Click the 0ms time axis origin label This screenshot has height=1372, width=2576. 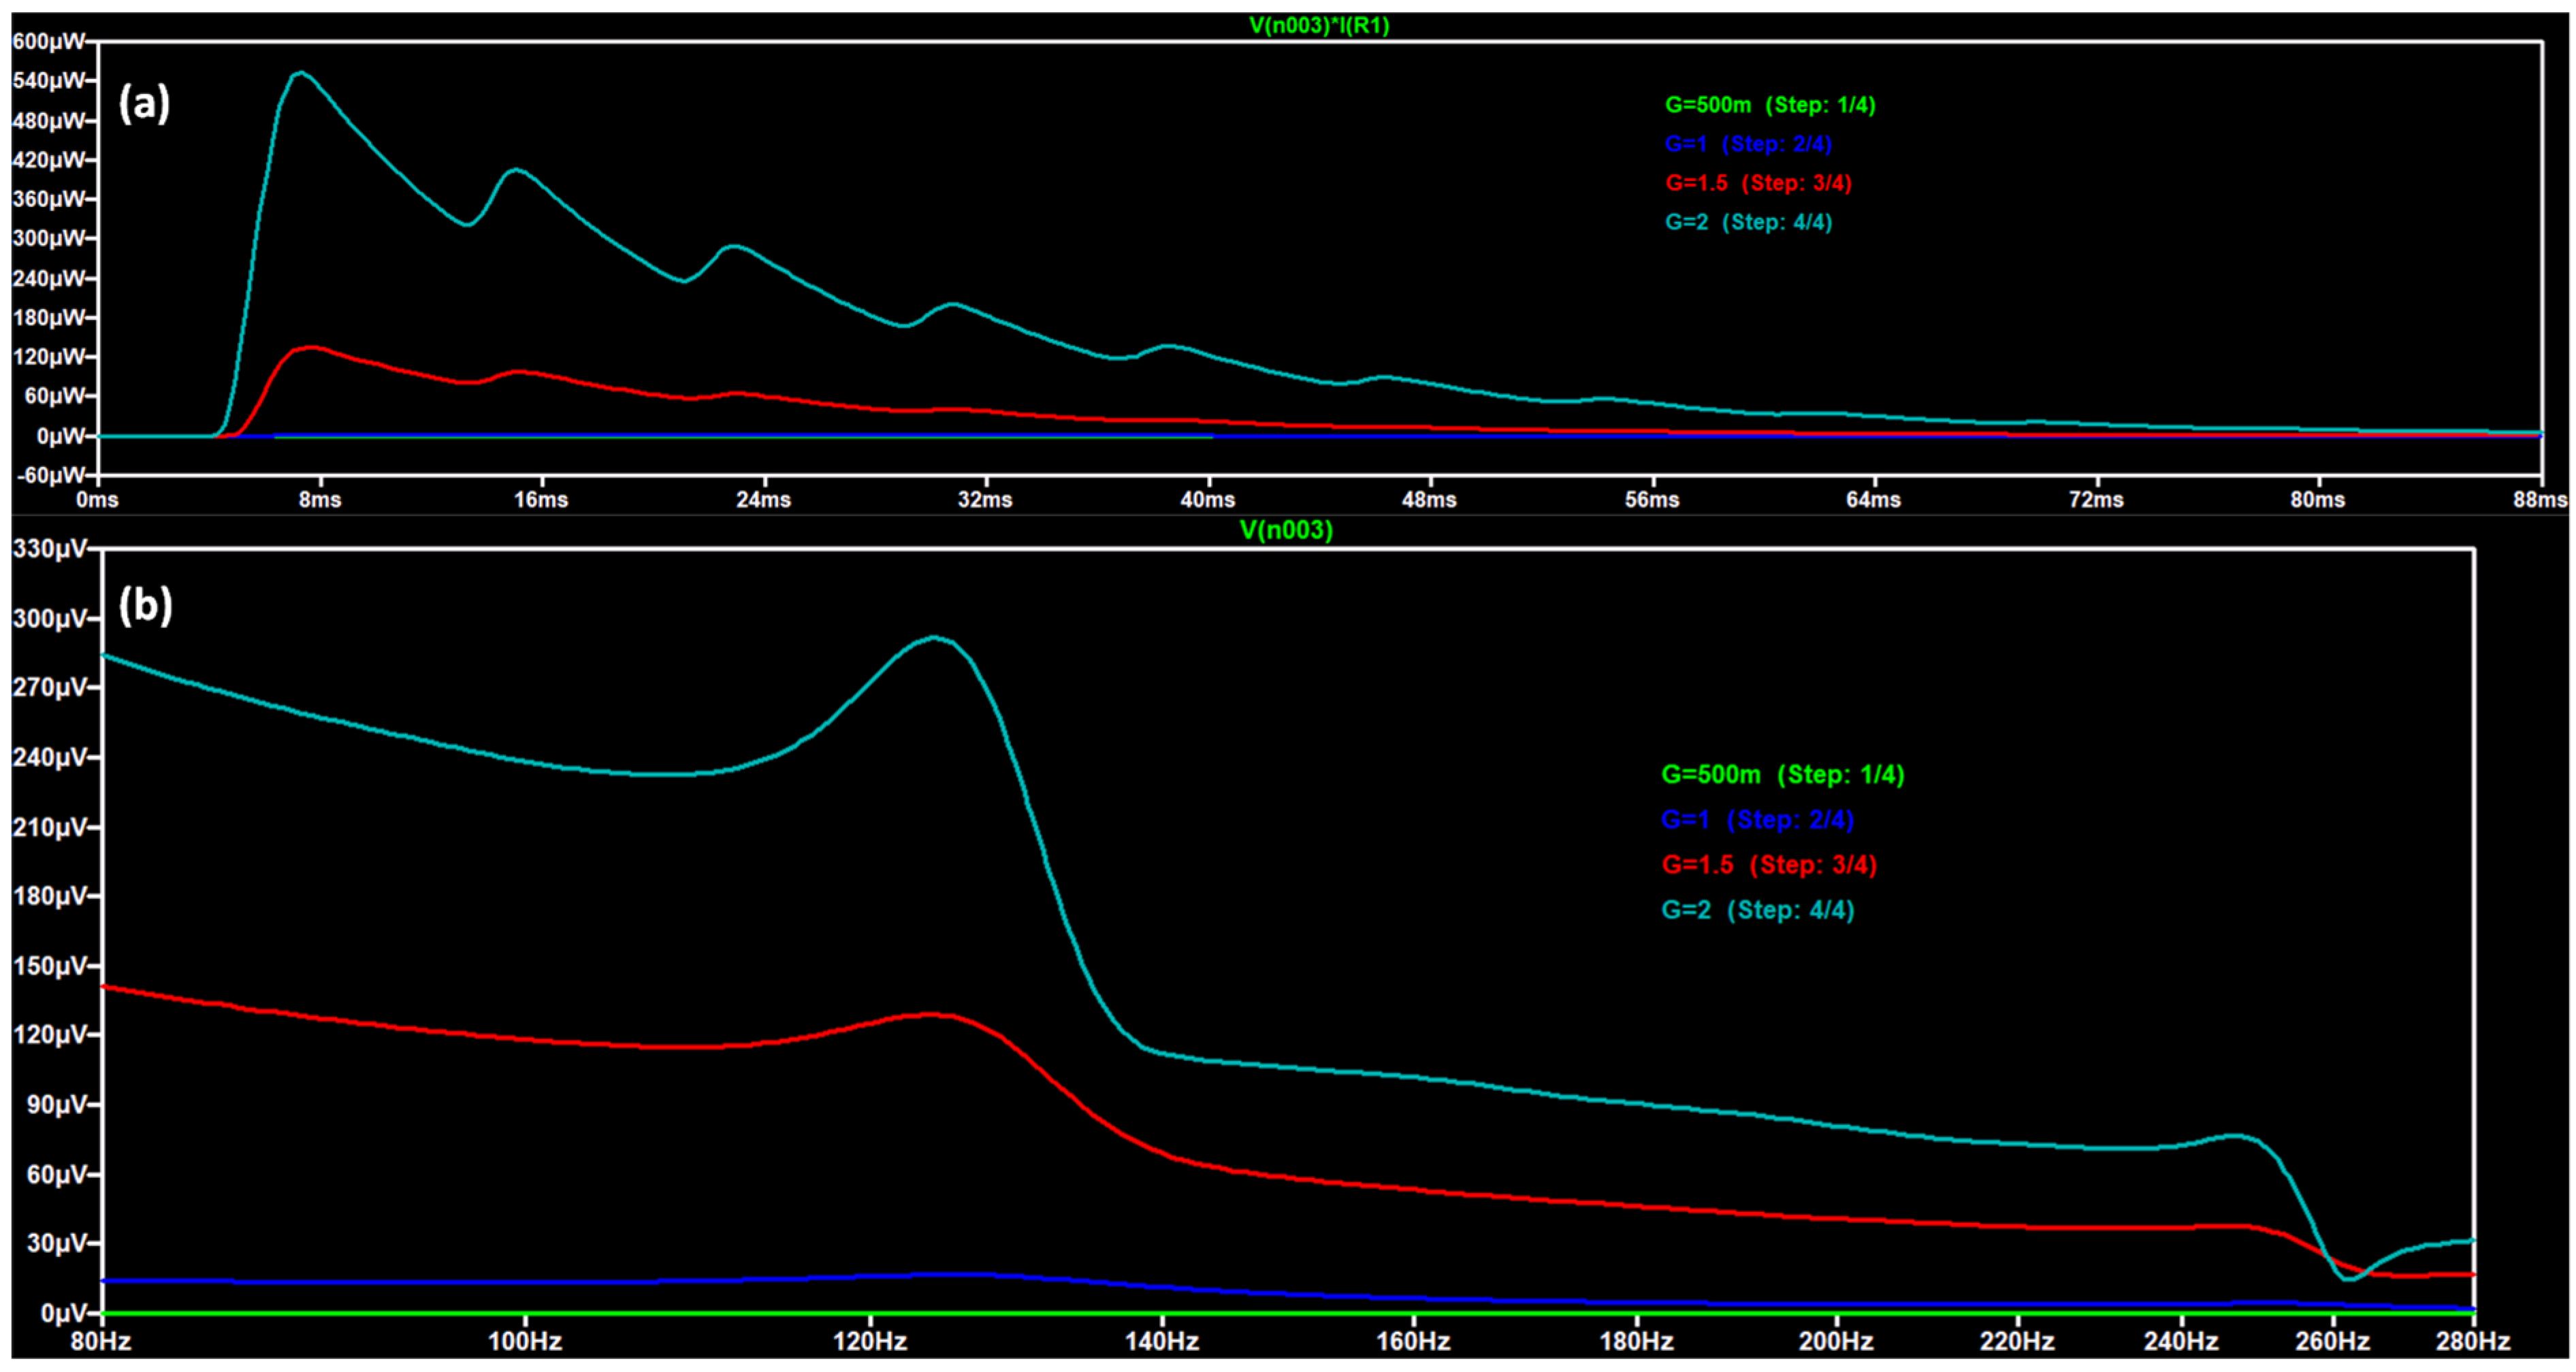click(x=97, y=500)
